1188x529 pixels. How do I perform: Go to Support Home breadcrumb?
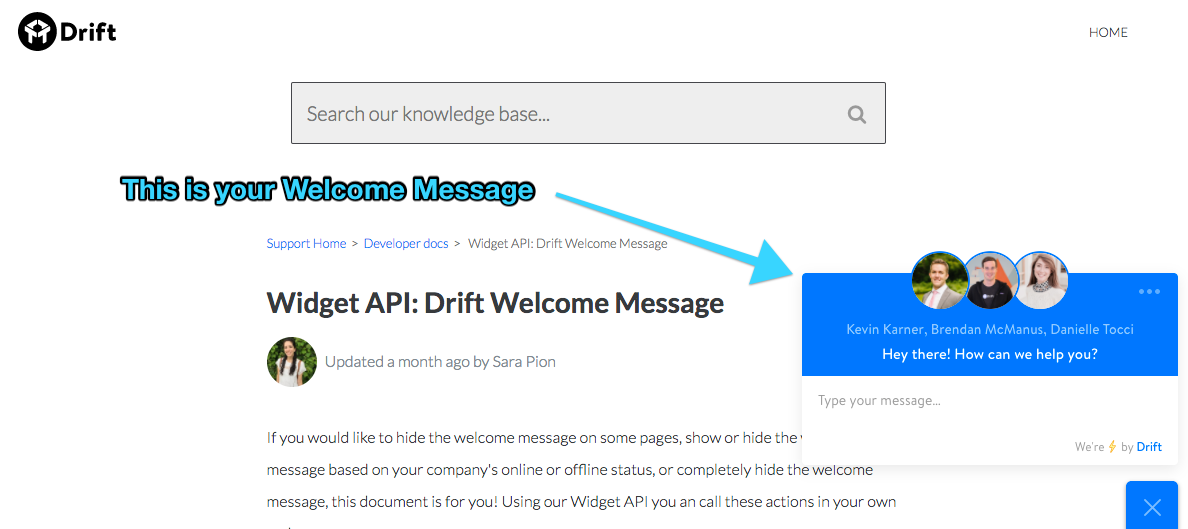[306, 243]
